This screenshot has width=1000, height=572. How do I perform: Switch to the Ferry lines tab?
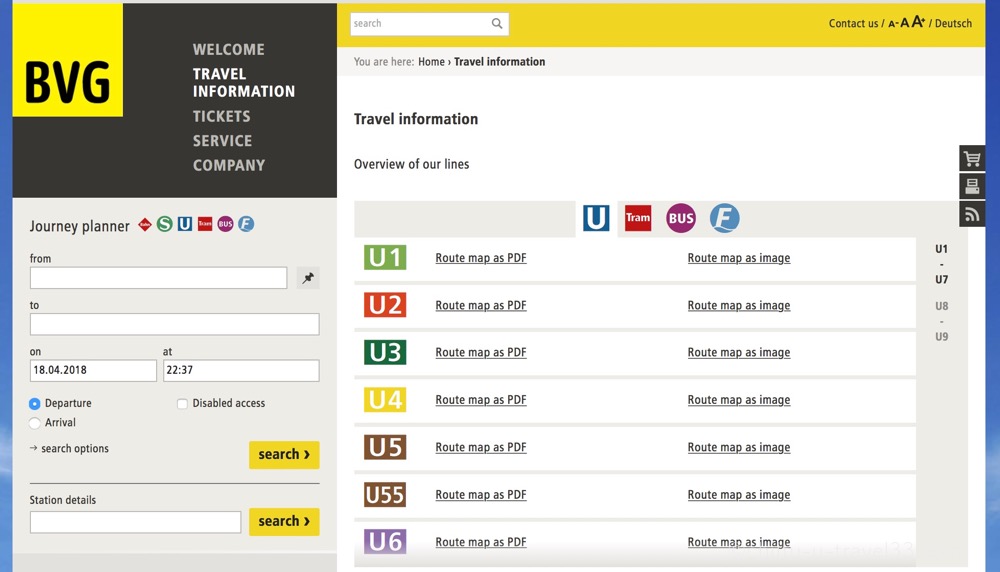pyautogui.click(x=724, y=218)
